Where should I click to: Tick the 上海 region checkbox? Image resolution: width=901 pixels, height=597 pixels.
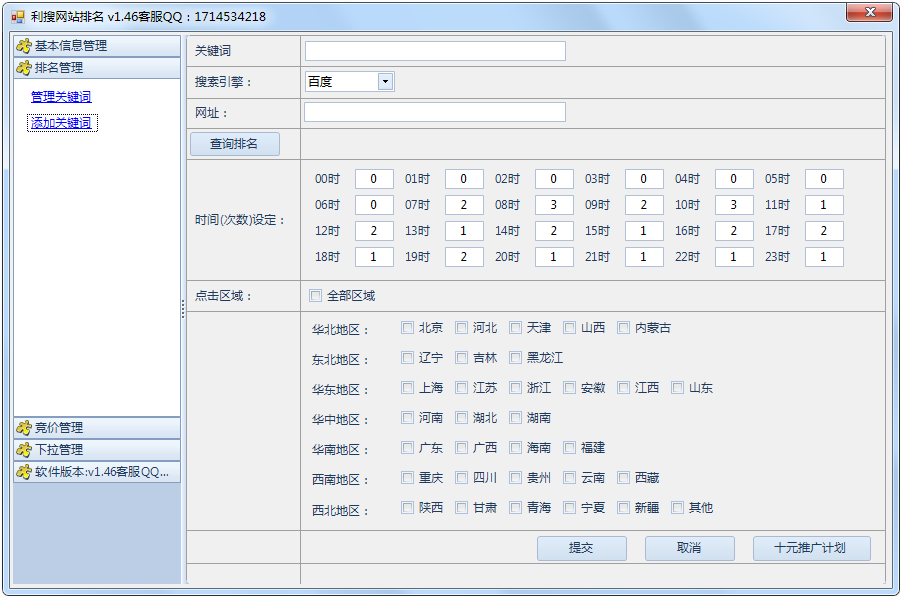pos(407,388)
